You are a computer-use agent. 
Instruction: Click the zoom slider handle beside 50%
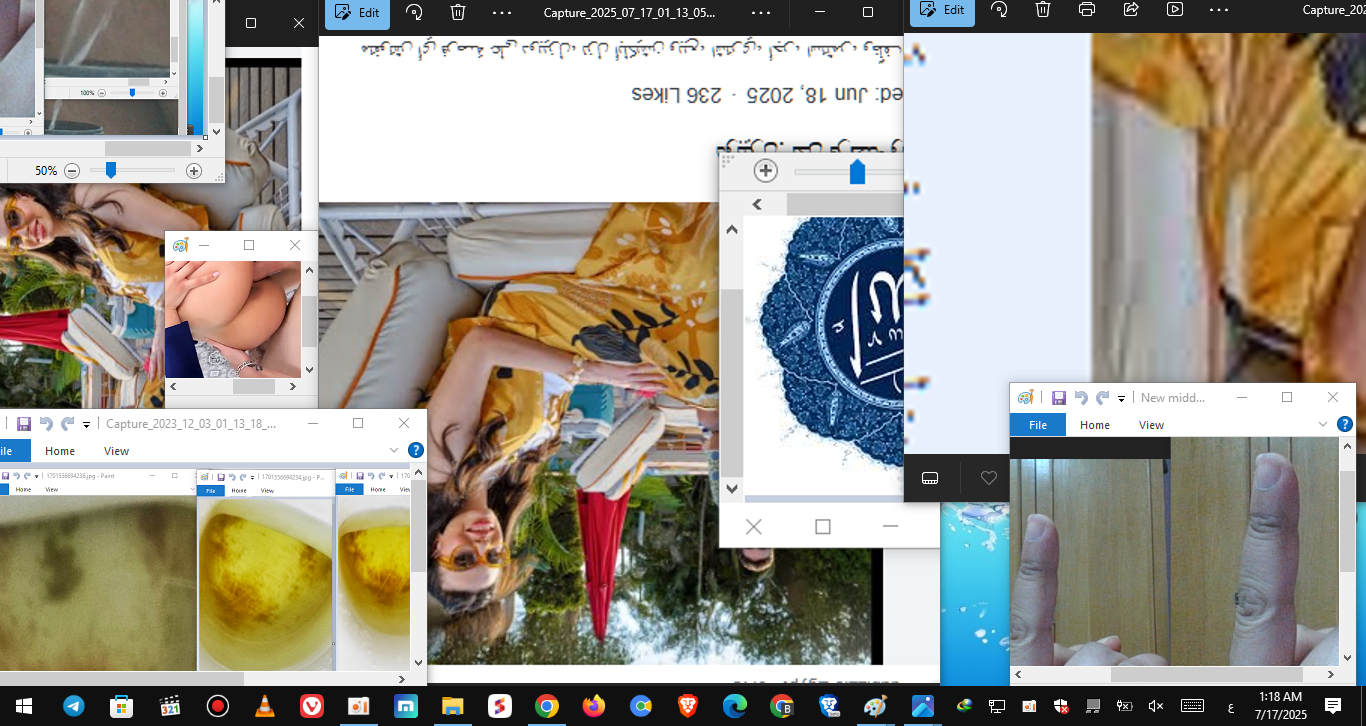pos(111,171)
